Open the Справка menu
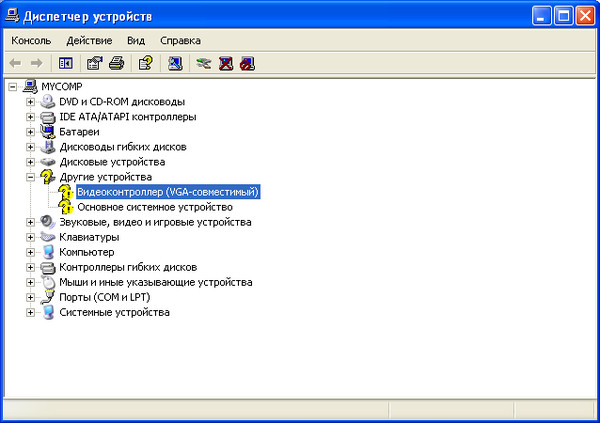Viewport: 600px width, 423px height. [x=180, y=41]
